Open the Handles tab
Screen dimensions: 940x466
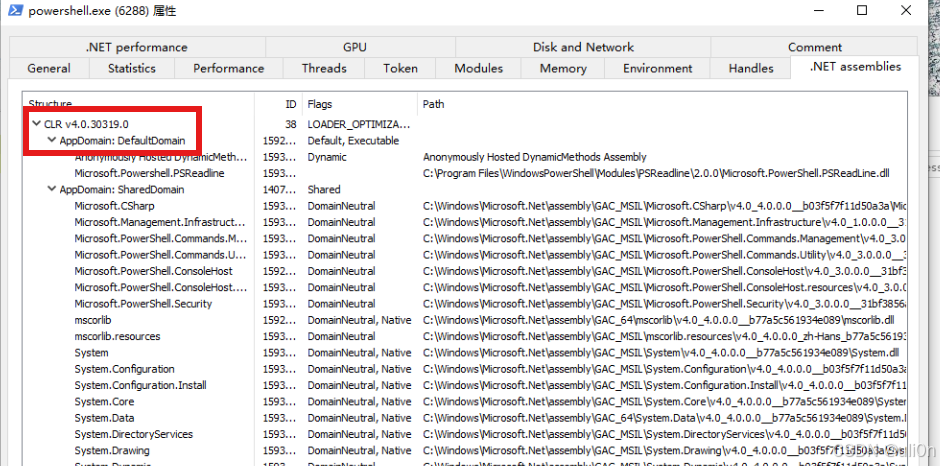click(751, 68)
